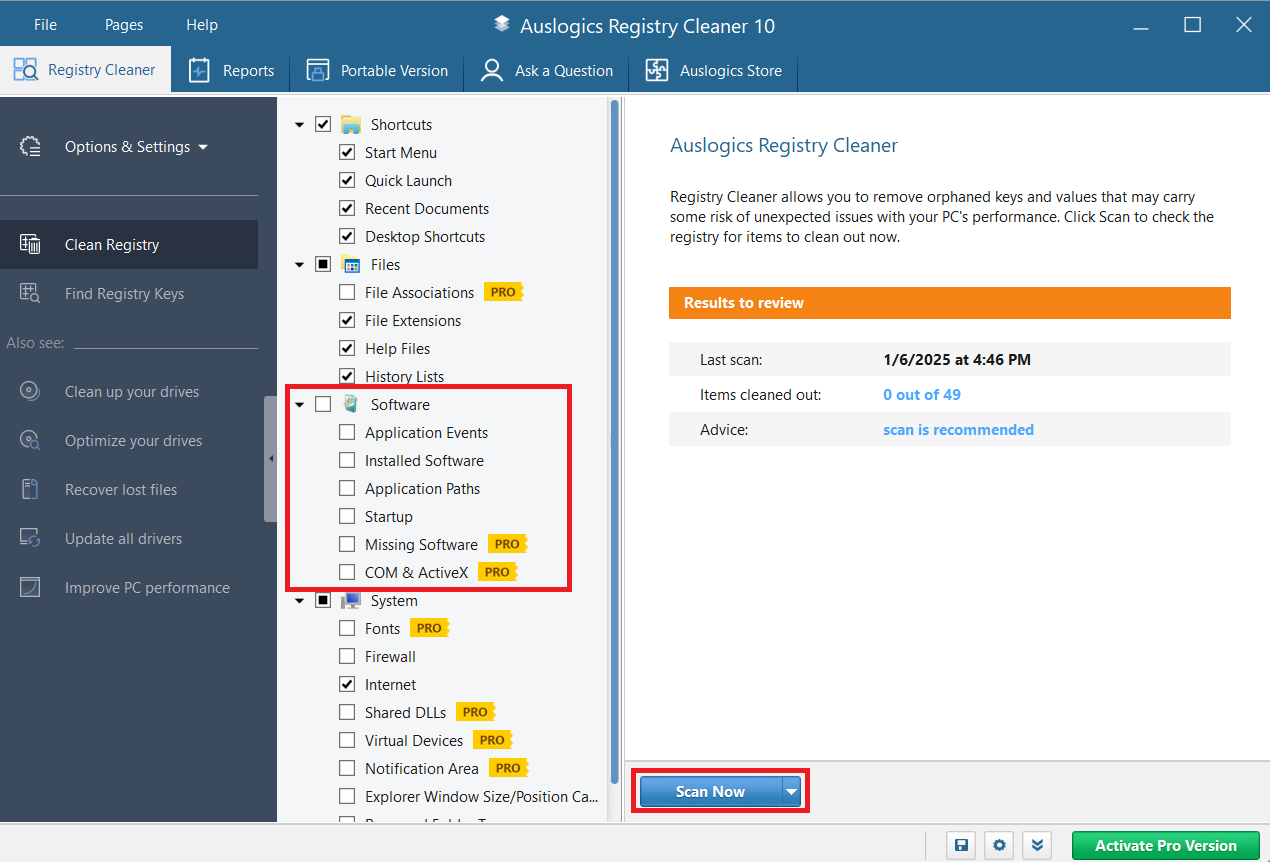Image resolution: width=1270 pixels, height=862 pixels.
Task: Open Find Registry Keys in sidebar
Action: (x=129, y=293)
